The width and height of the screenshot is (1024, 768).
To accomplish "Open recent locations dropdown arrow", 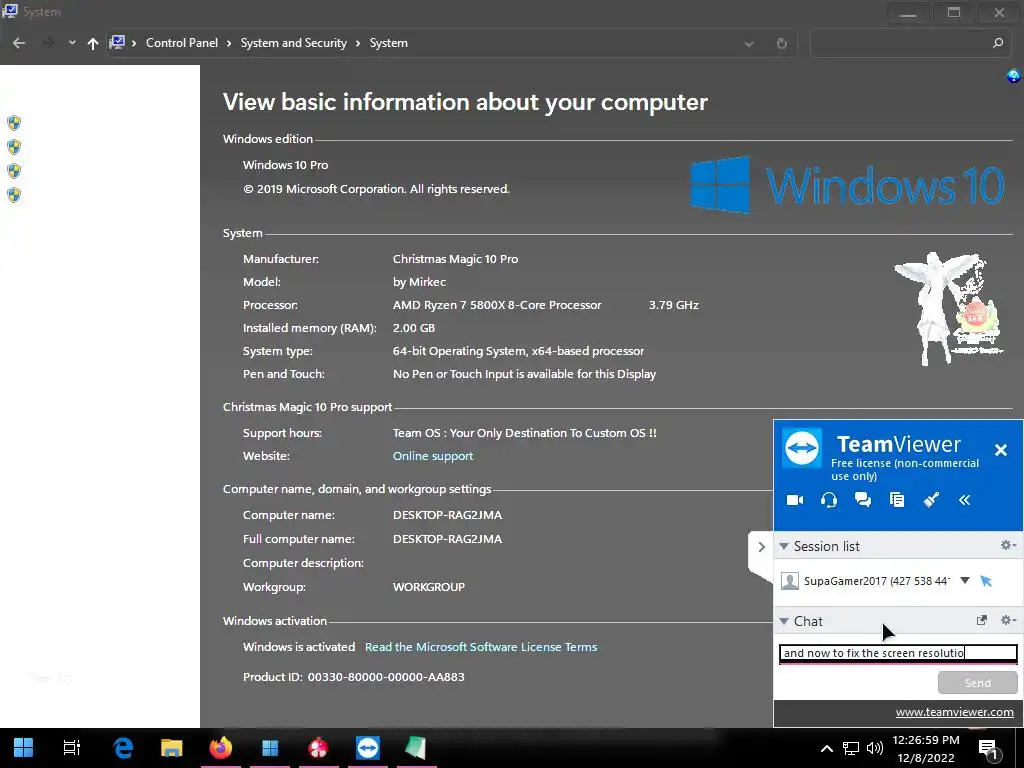I will pyautogui.click(x=72, y=43).
